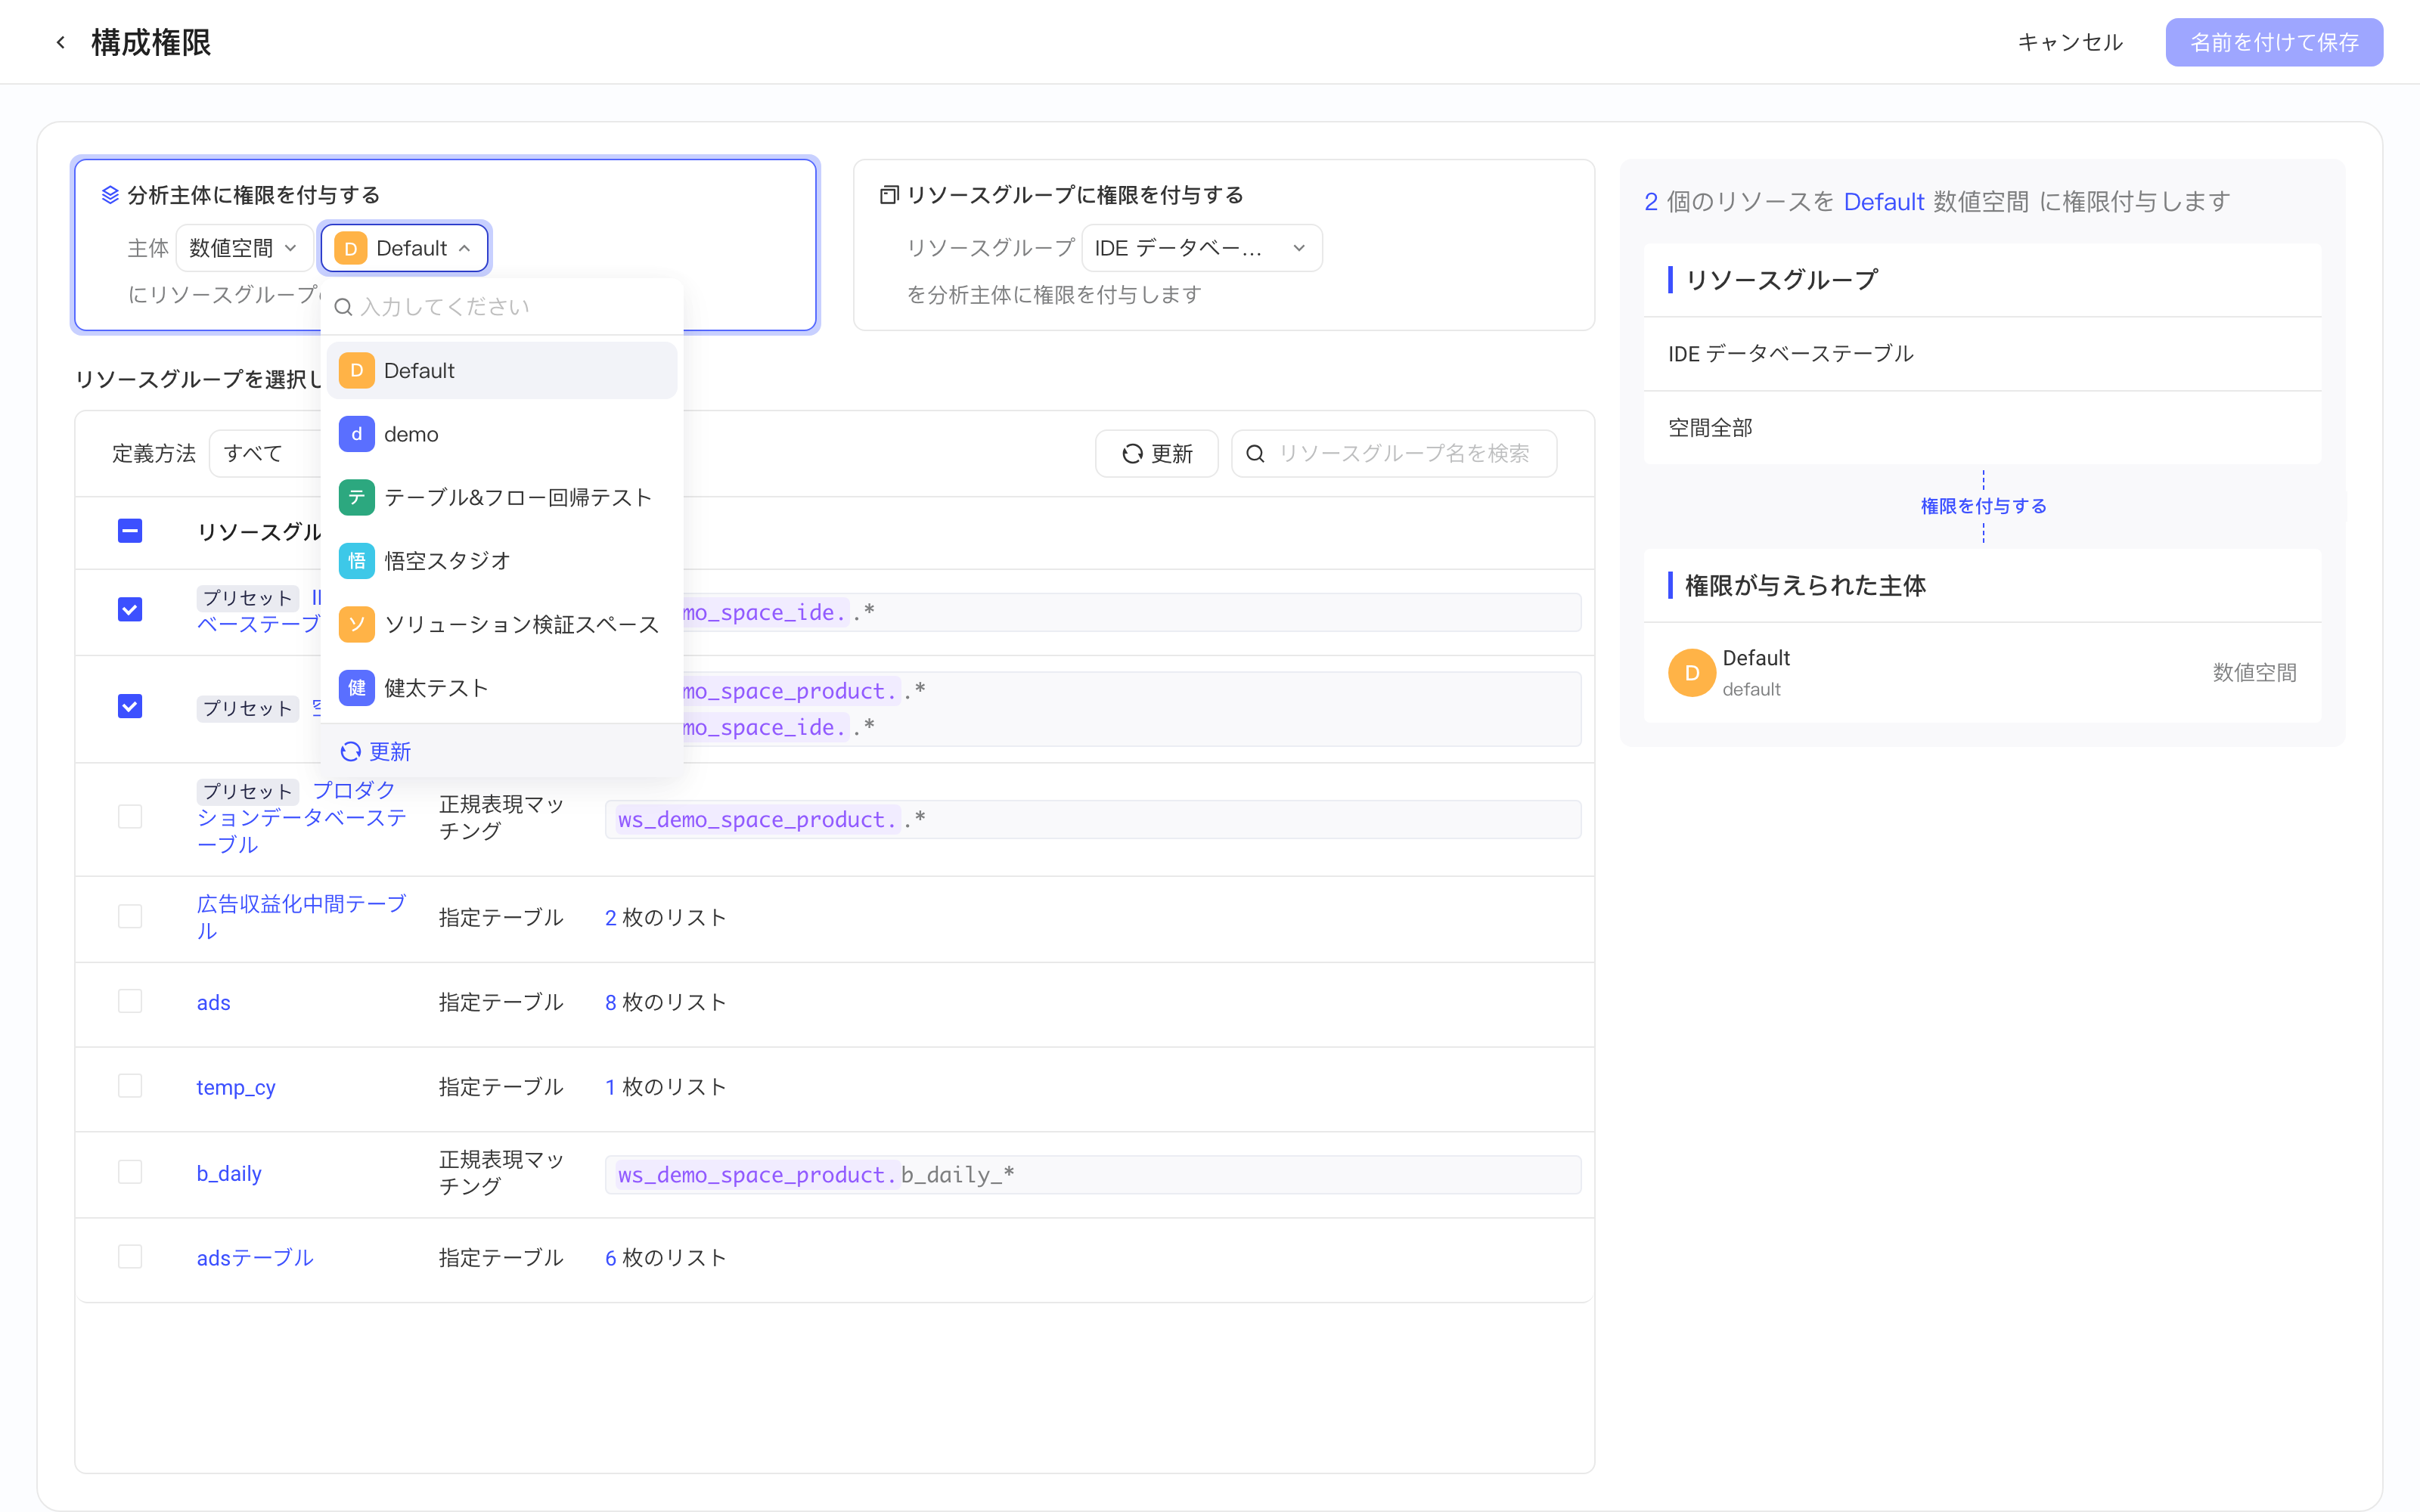2420x1512 pixels.
Task: Click the search icon in リソースグループ名 search box
Action: pos(1255,454)
